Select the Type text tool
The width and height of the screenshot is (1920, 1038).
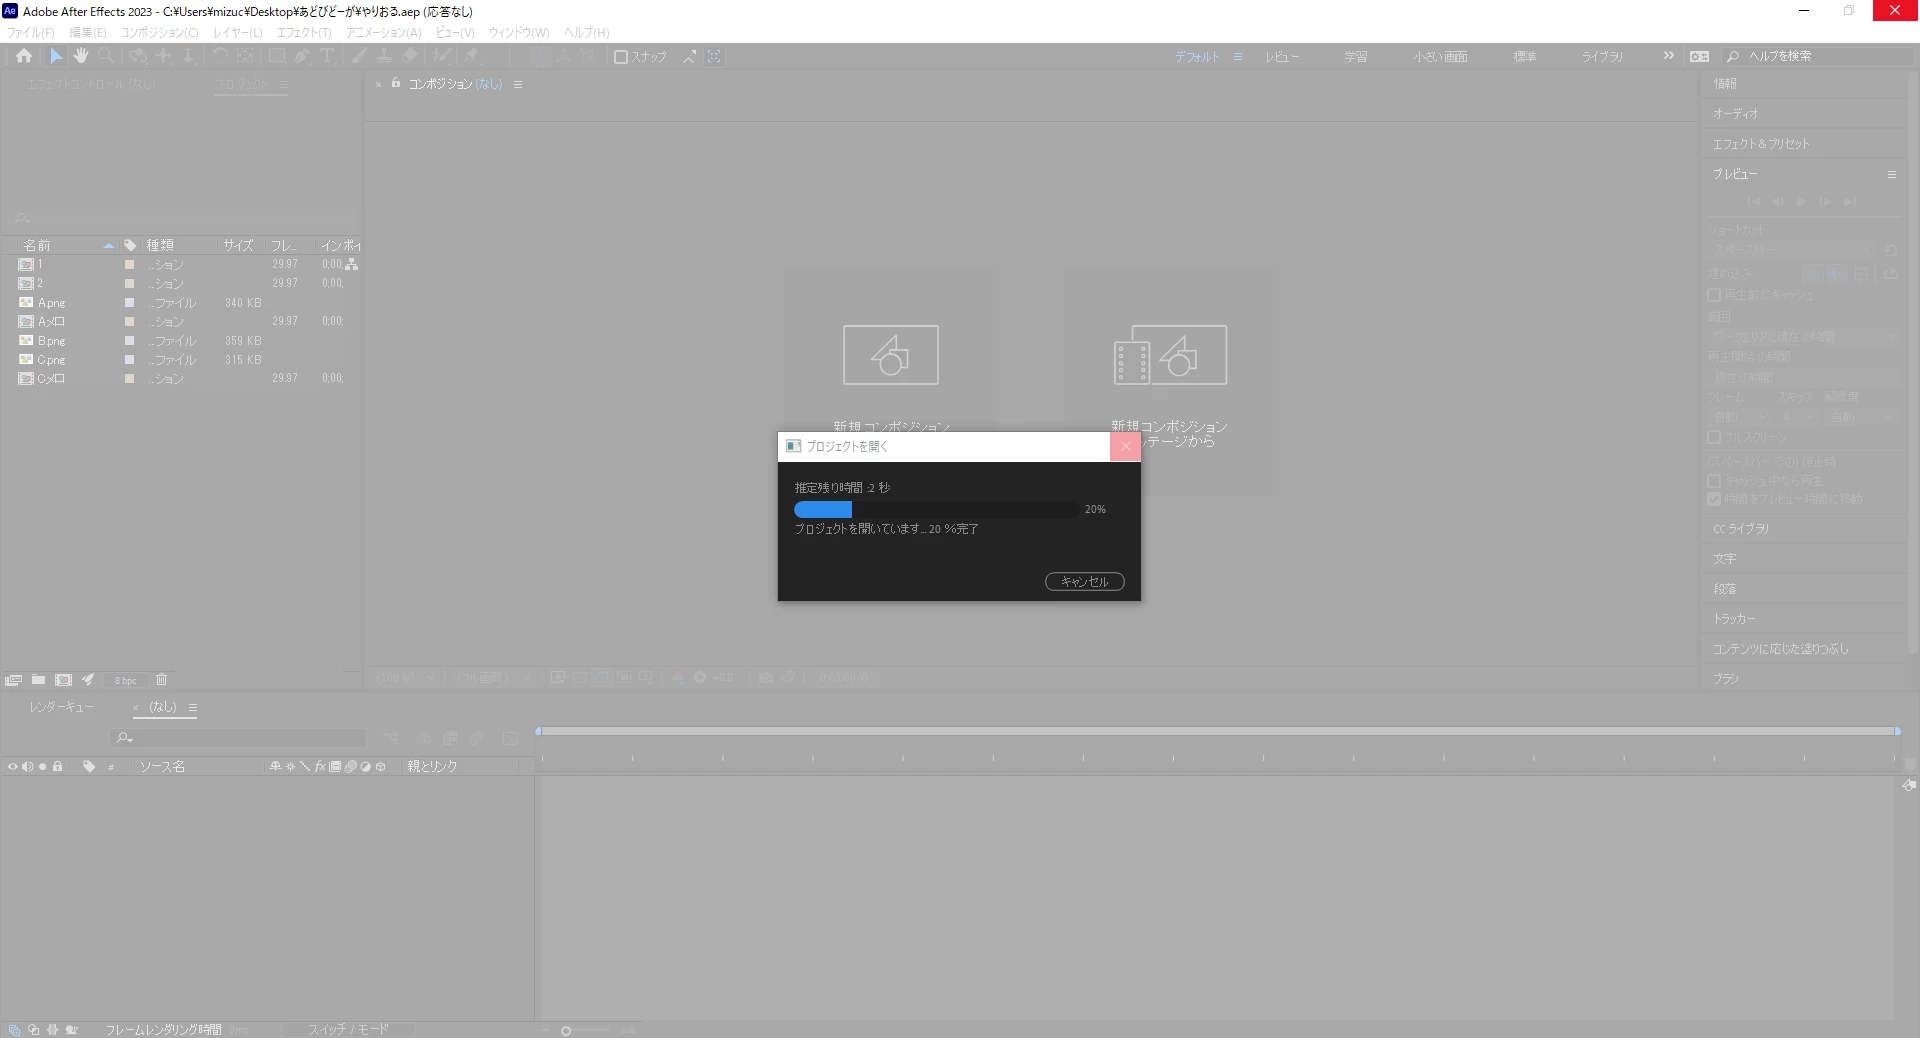point(326,56)
